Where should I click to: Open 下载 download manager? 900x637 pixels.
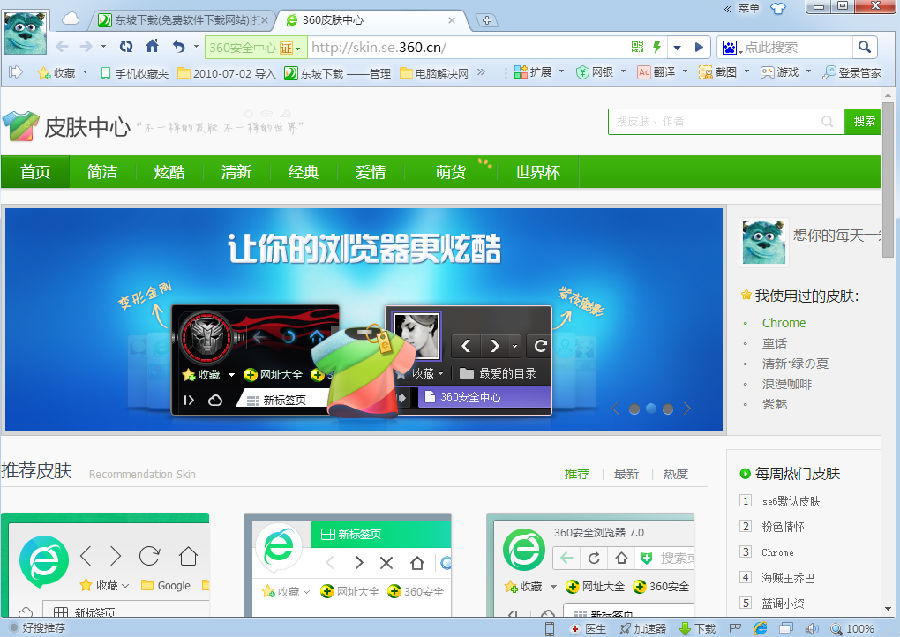click(697, 629)
